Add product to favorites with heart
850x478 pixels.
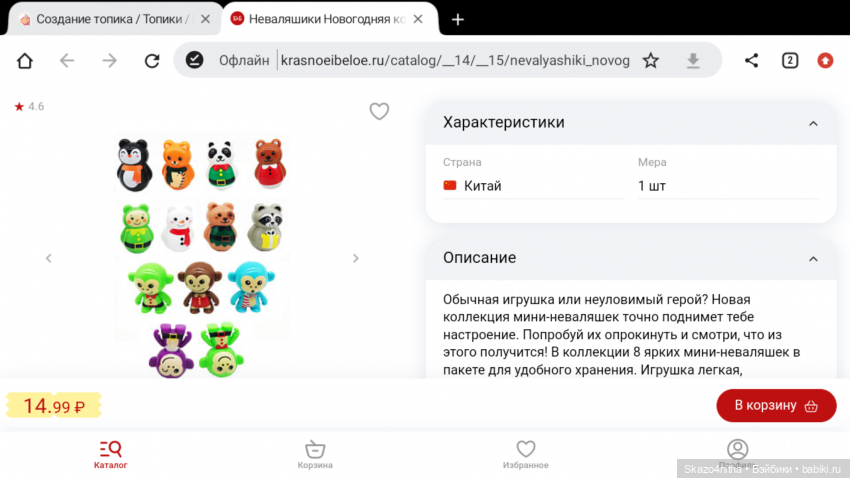pyautogui.click(x=379, y=111)
